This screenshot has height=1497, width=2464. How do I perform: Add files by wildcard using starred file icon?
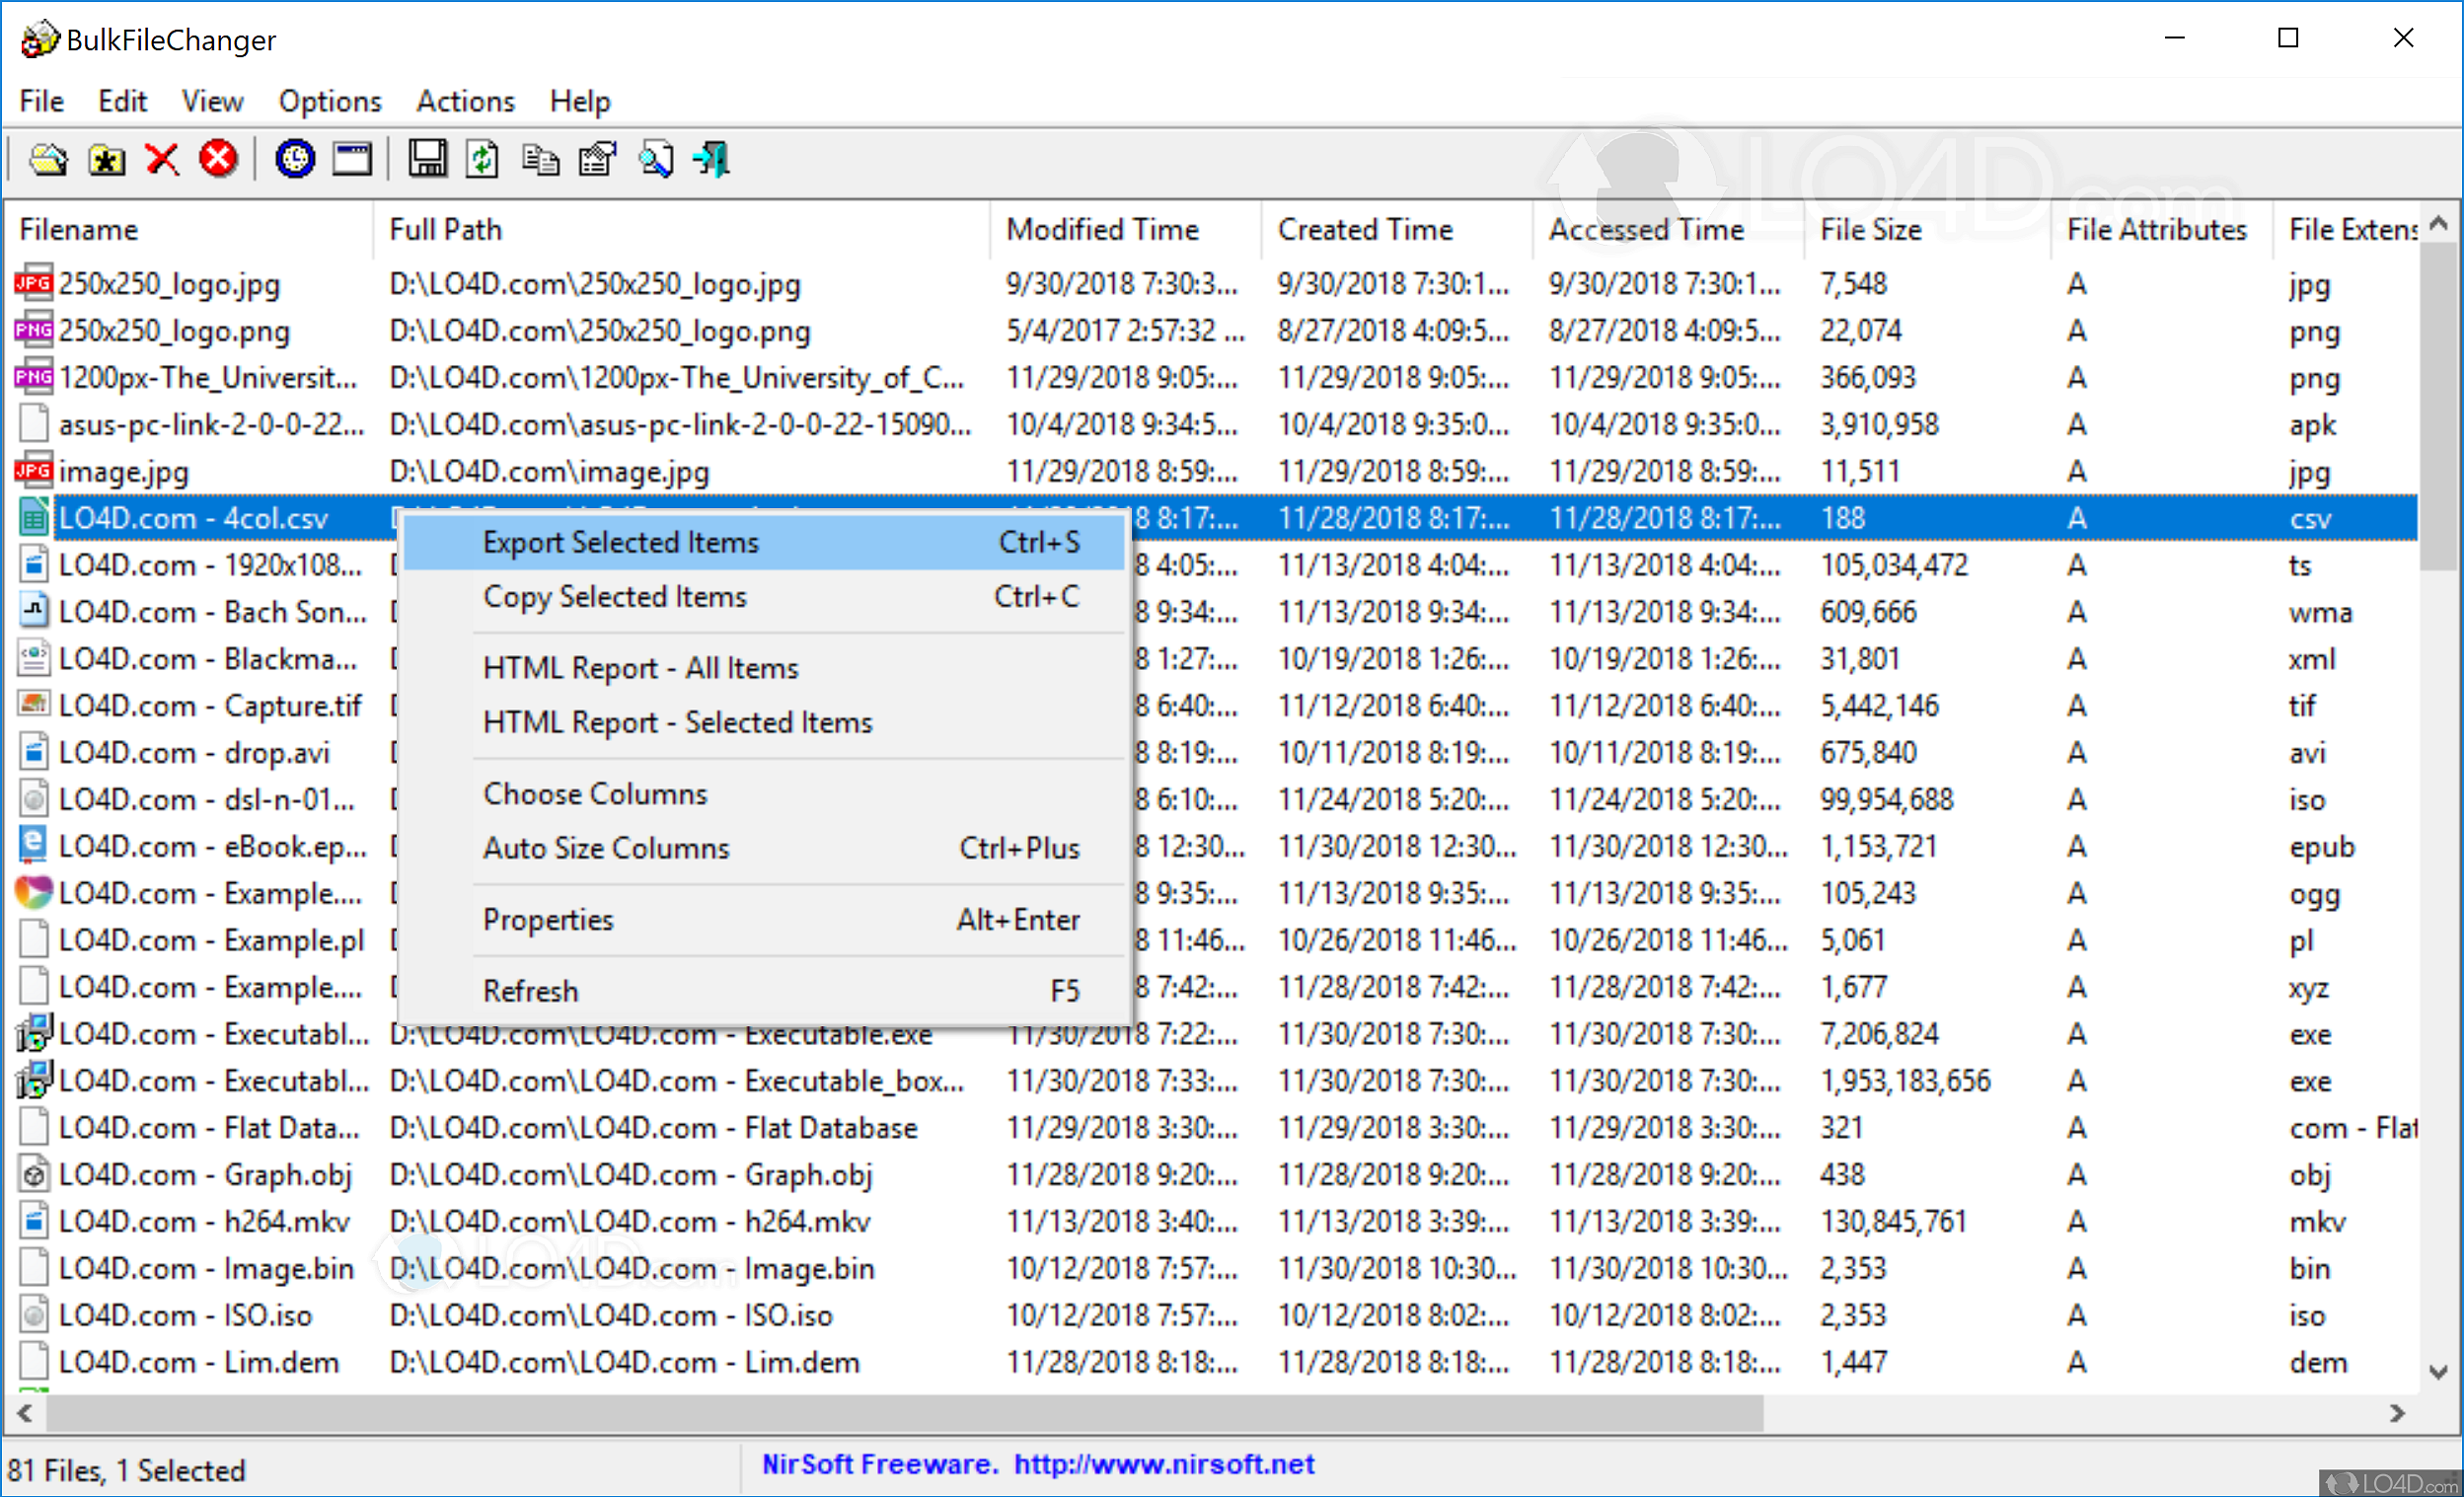coord(106,159)
